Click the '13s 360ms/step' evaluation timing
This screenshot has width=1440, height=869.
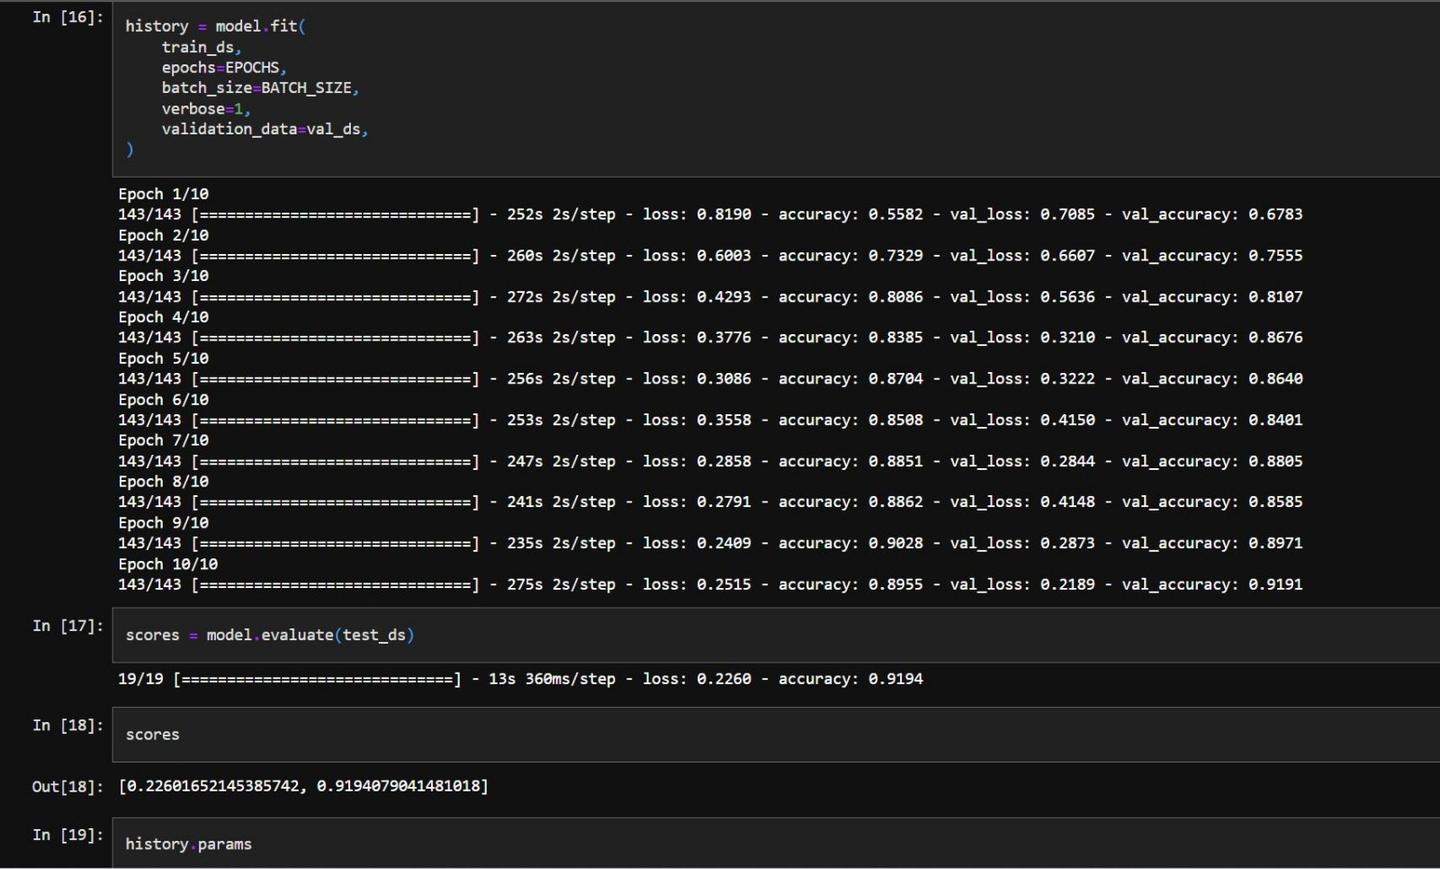tap(552, 679)
